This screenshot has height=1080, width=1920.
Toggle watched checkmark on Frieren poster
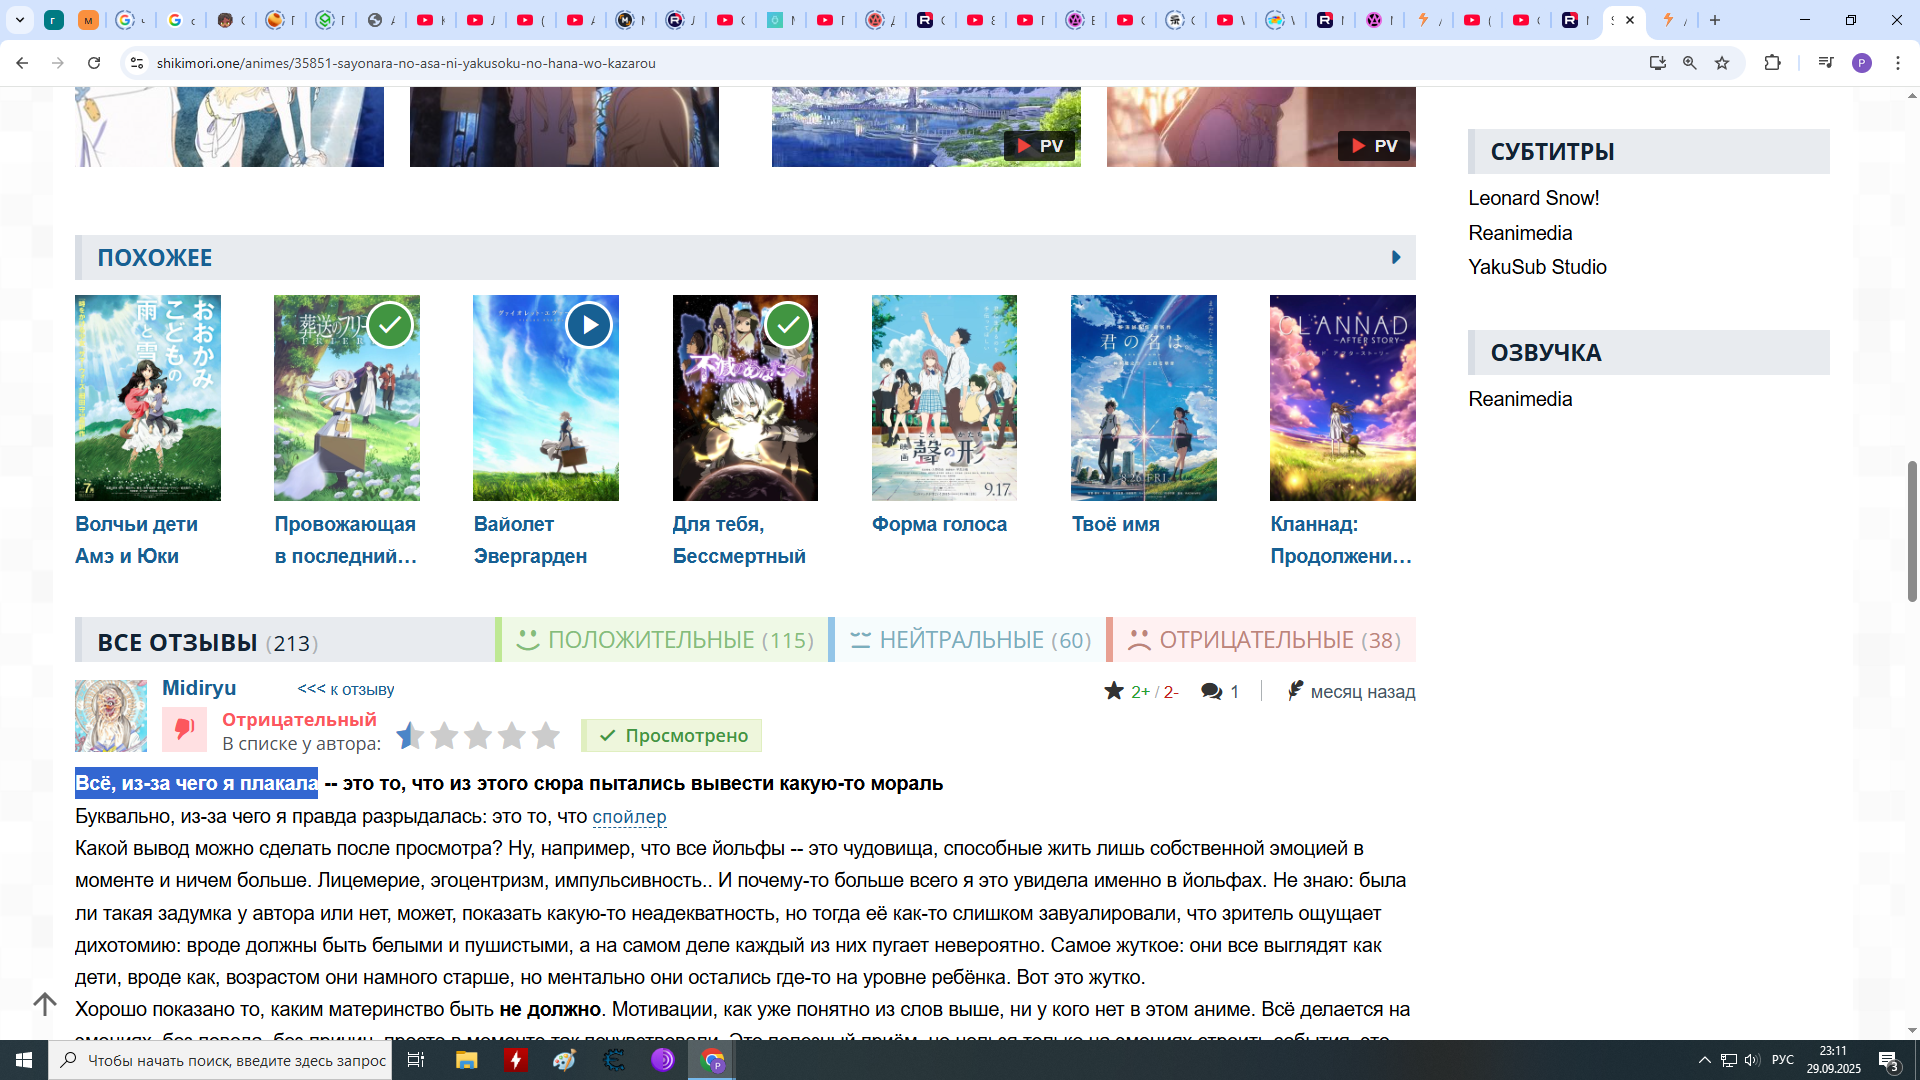390,325
